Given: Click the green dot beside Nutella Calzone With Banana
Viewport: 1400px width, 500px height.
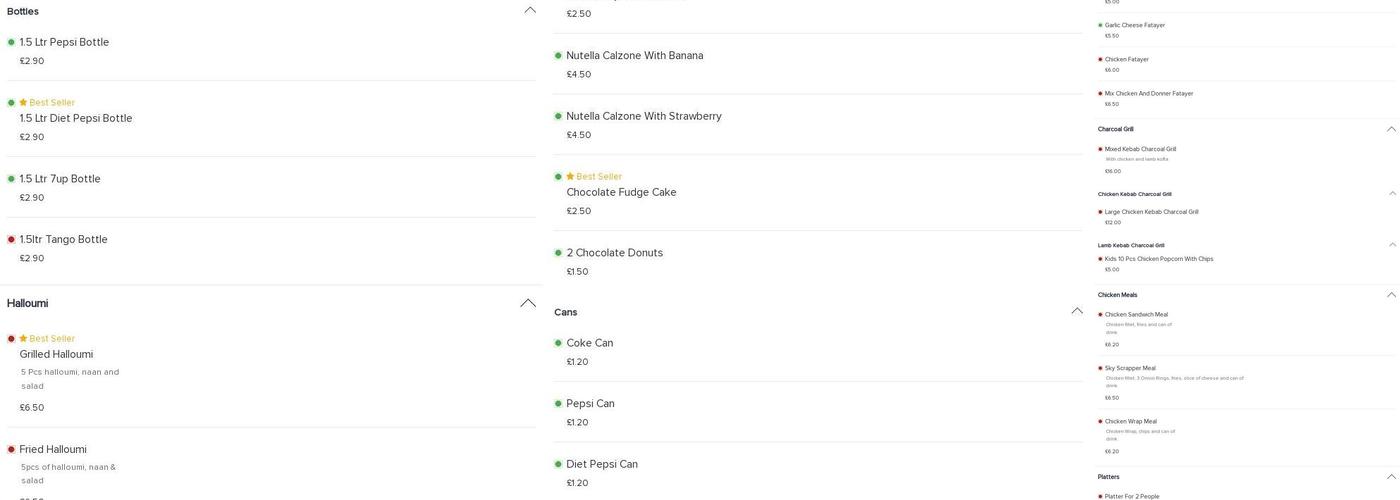Looking at the screenshot, I should (558, 56).
